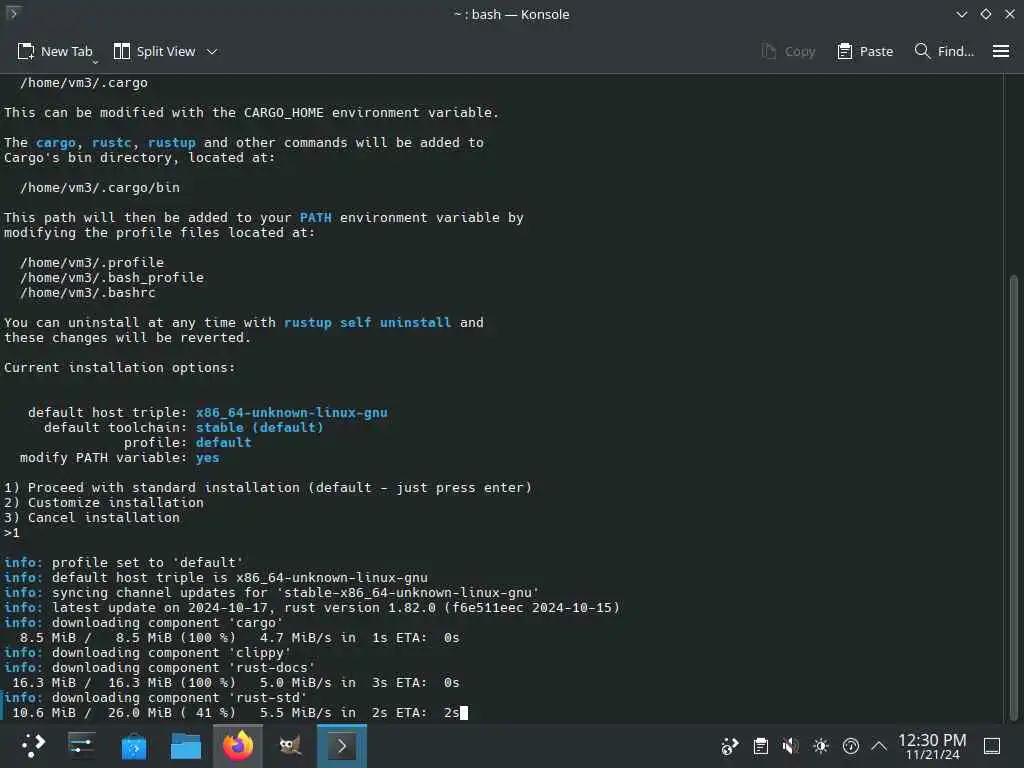The image size is (1024, 768).
Task: Click the '/home/vm3/.bashrc' line
Action: 88,293
